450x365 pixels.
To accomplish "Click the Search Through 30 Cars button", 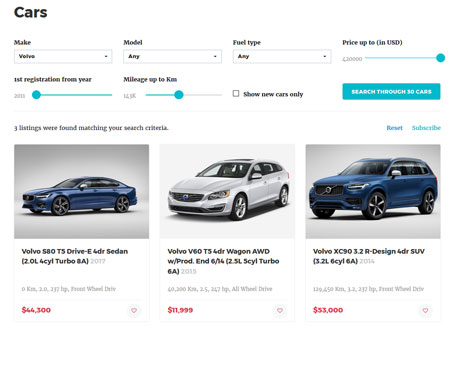I will click(x=391, y=91).
